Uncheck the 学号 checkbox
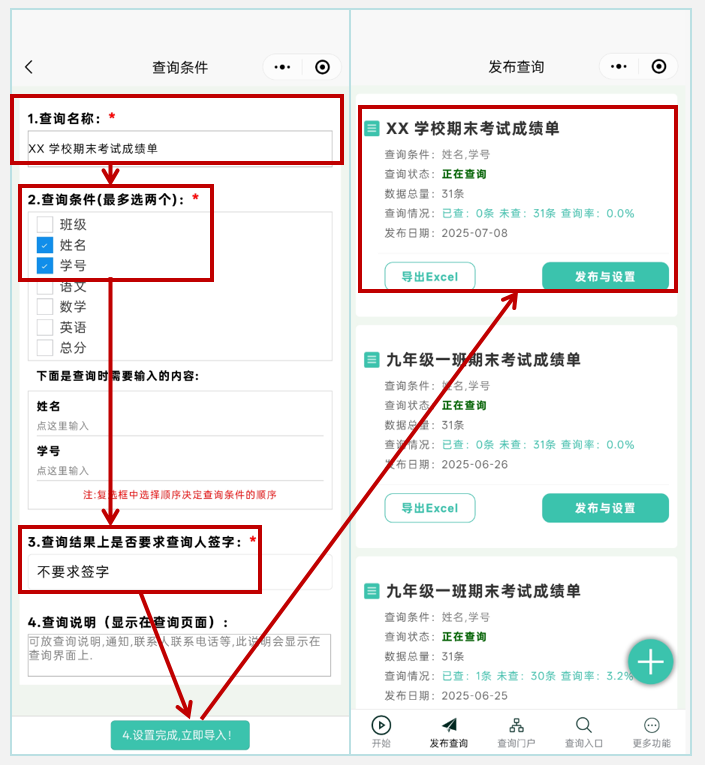Screen dimensions: 705x765 45,265
